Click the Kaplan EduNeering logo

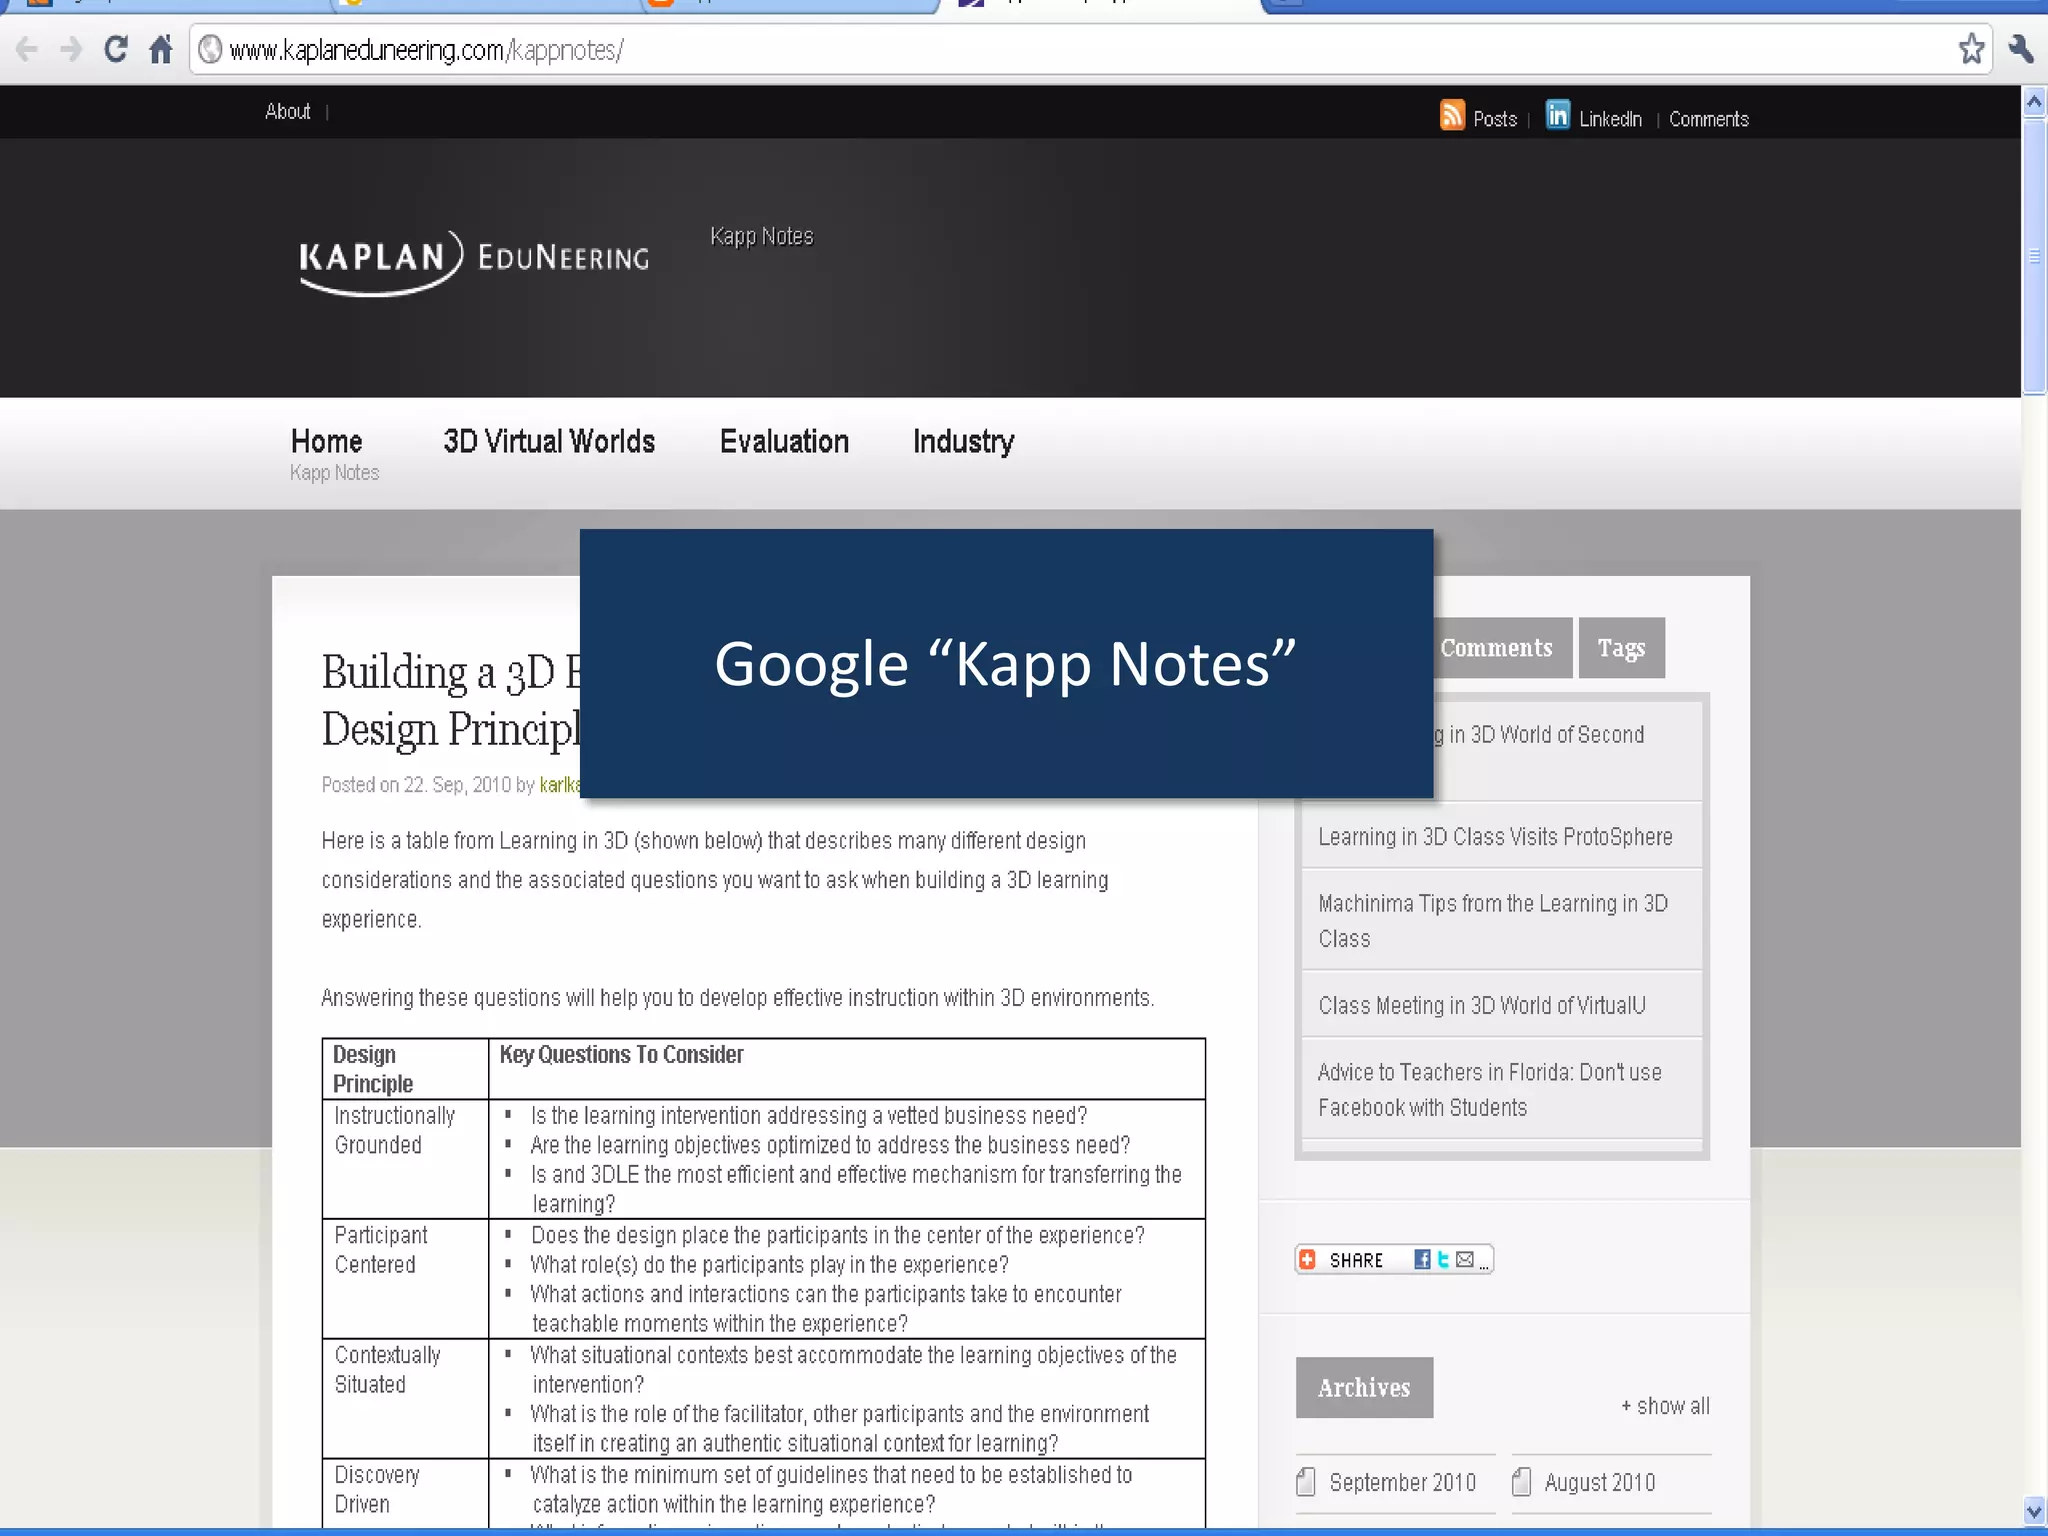474,262
